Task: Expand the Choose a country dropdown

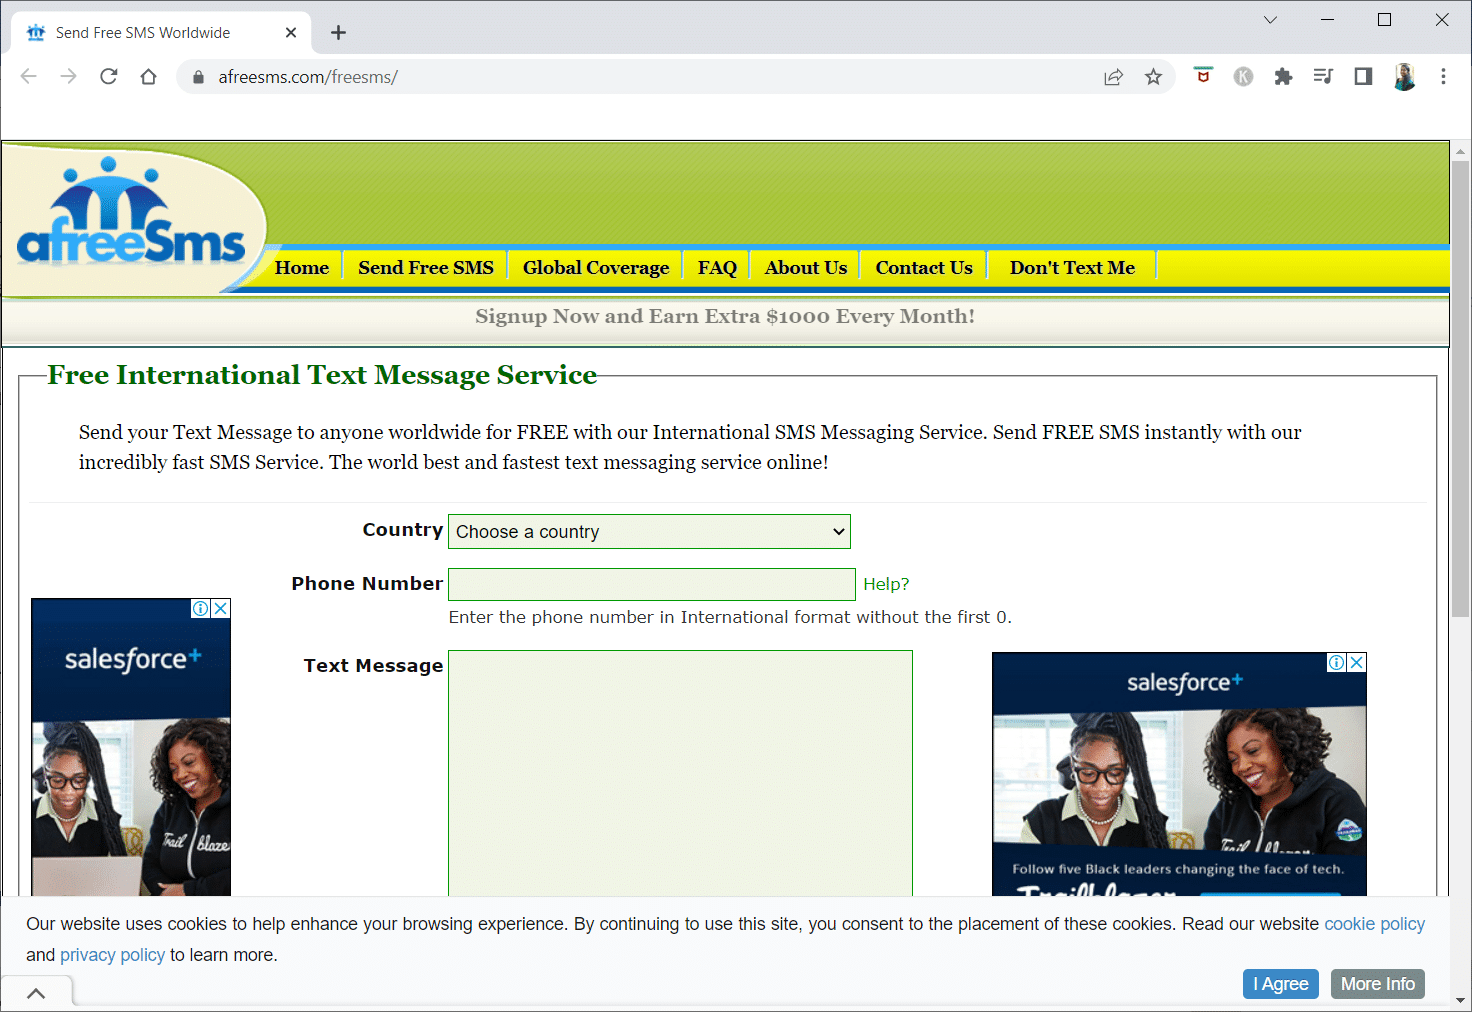Action: 649,531
